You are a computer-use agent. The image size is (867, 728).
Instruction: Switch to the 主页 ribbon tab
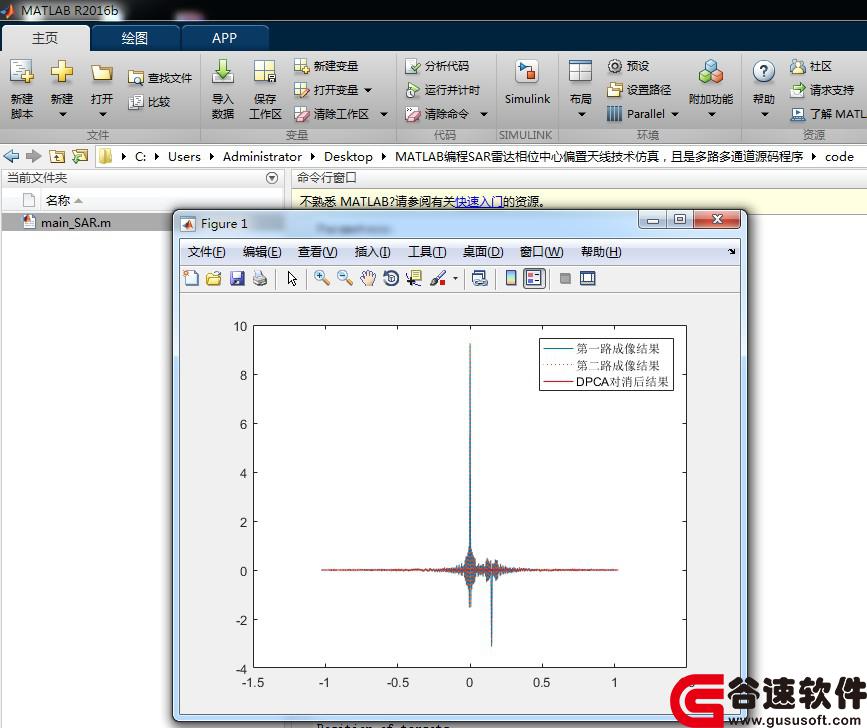[x=45, y=38]
